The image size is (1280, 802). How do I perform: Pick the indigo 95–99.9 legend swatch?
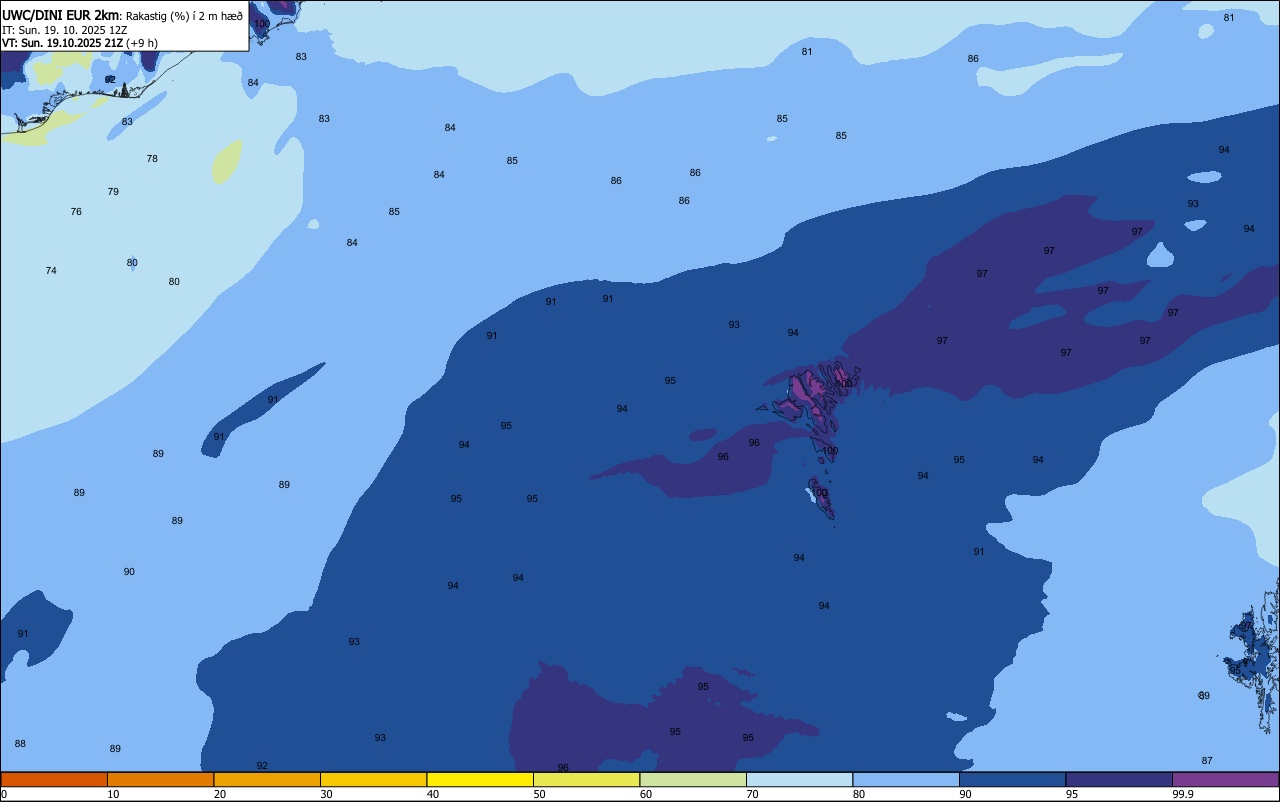1119,779
